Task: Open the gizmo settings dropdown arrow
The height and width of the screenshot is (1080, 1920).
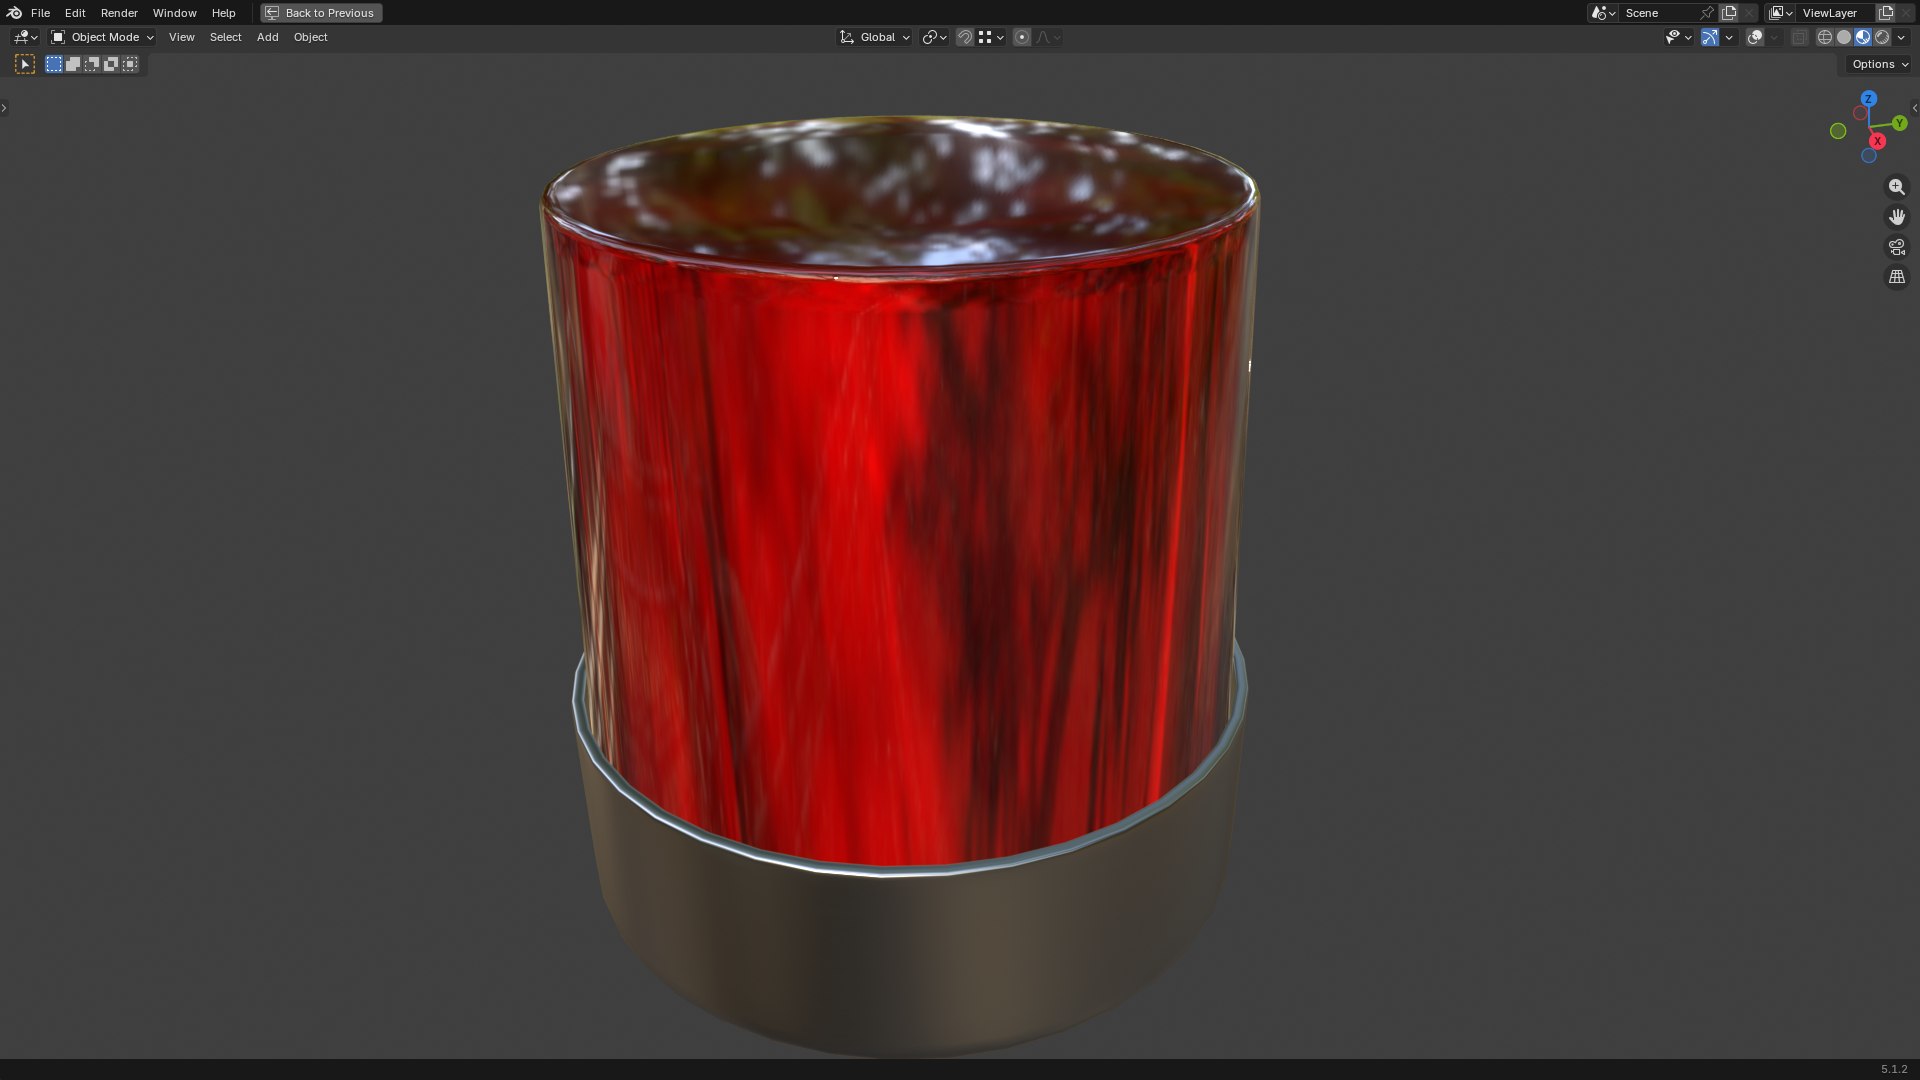Action: pyautogui.click(x=1728, y=37)
